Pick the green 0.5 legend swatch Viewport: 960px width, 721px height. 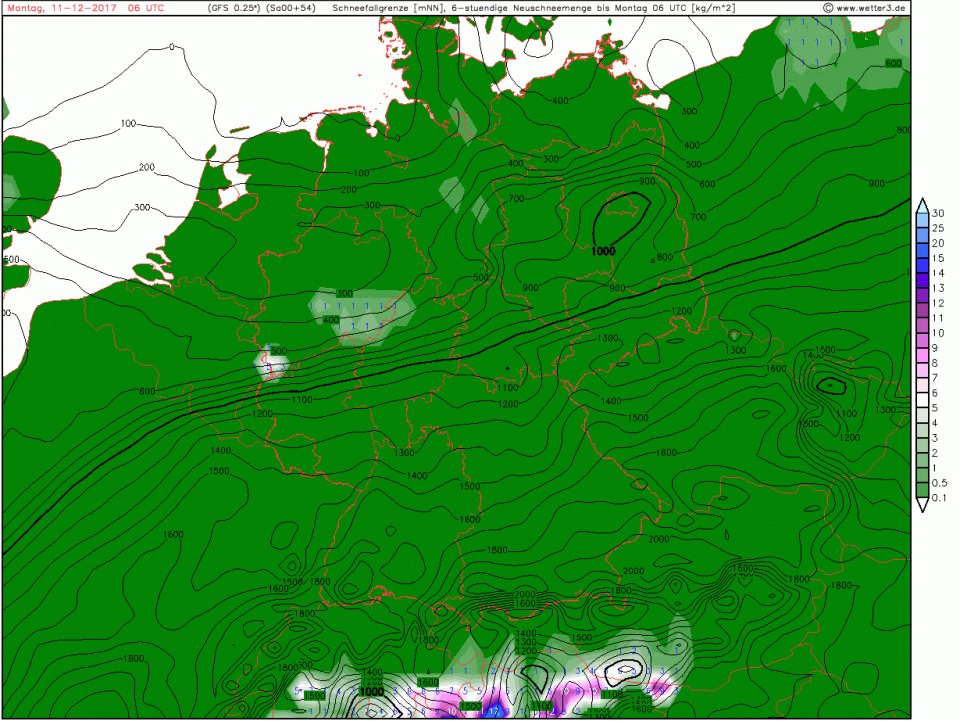(x=921, y=475)
